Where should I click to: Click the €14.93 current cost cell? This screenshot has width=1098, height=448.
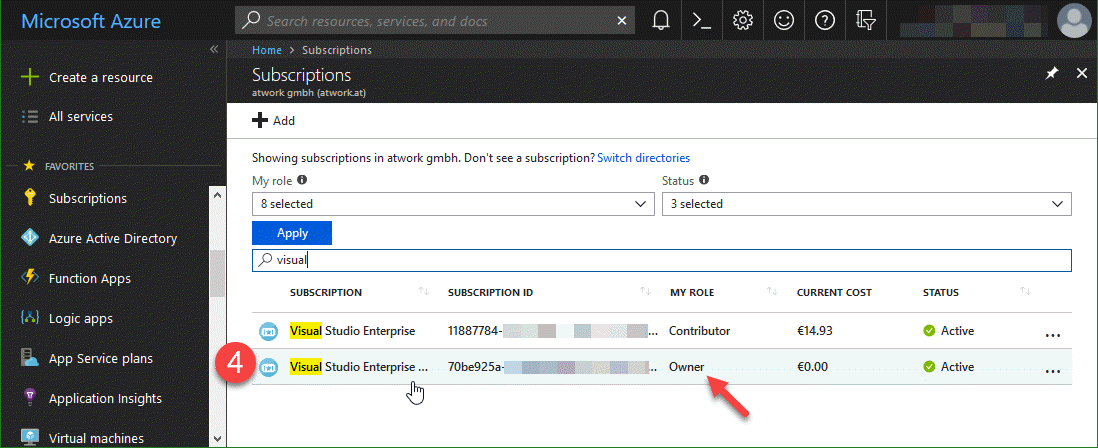pos(814,330)
